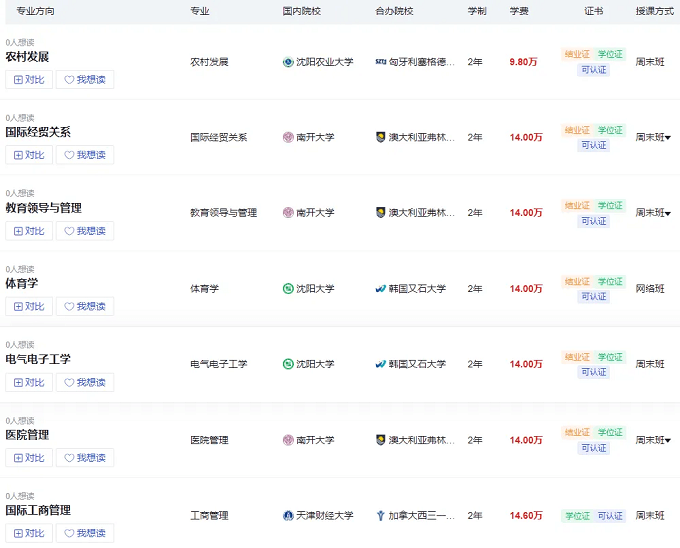Open the 教育领导与管理 program title
Screen dimensions: 680x548
click(43, 208)
